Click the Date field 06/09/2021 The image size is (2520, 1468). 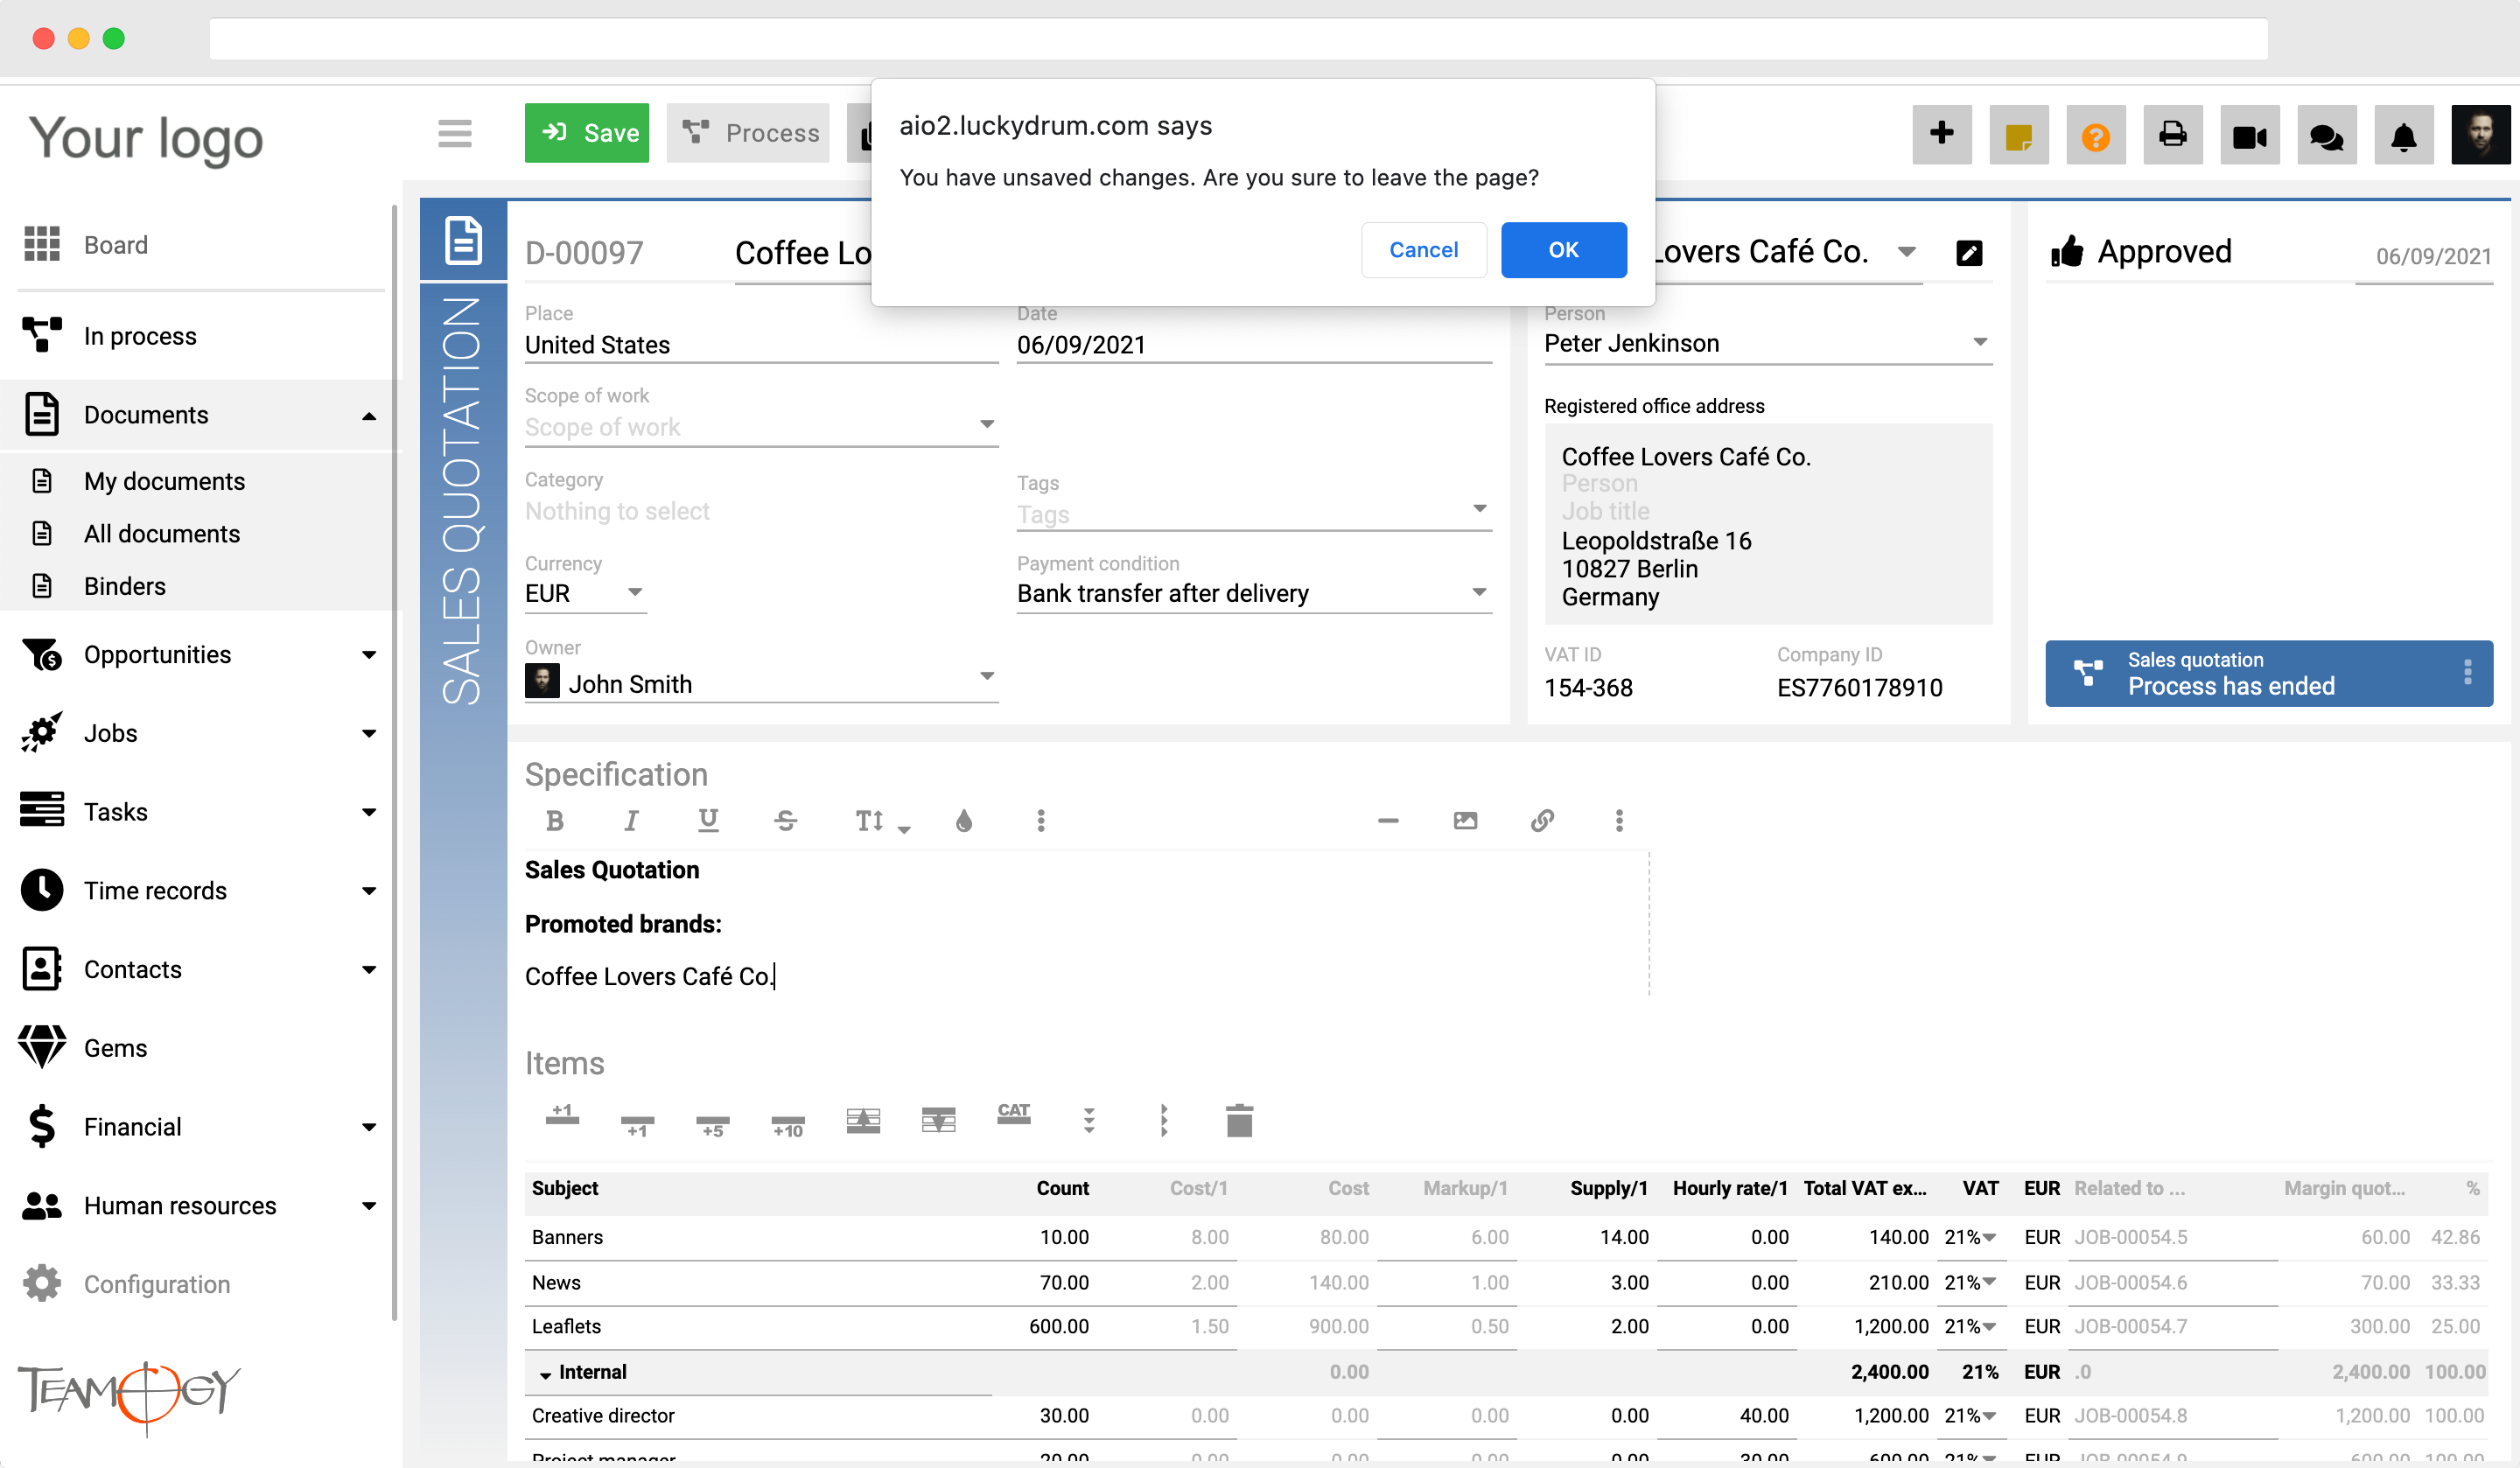pos(1254,345)
